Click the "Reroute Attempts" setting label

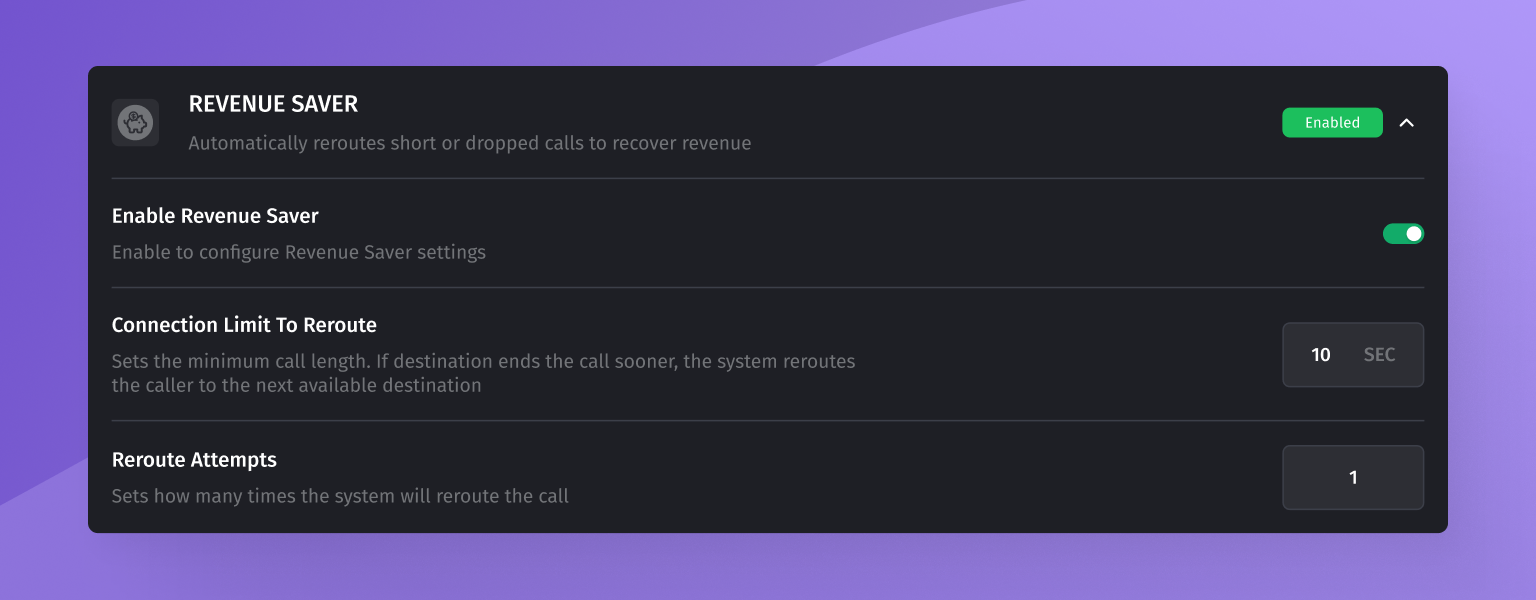coord(194,460)
